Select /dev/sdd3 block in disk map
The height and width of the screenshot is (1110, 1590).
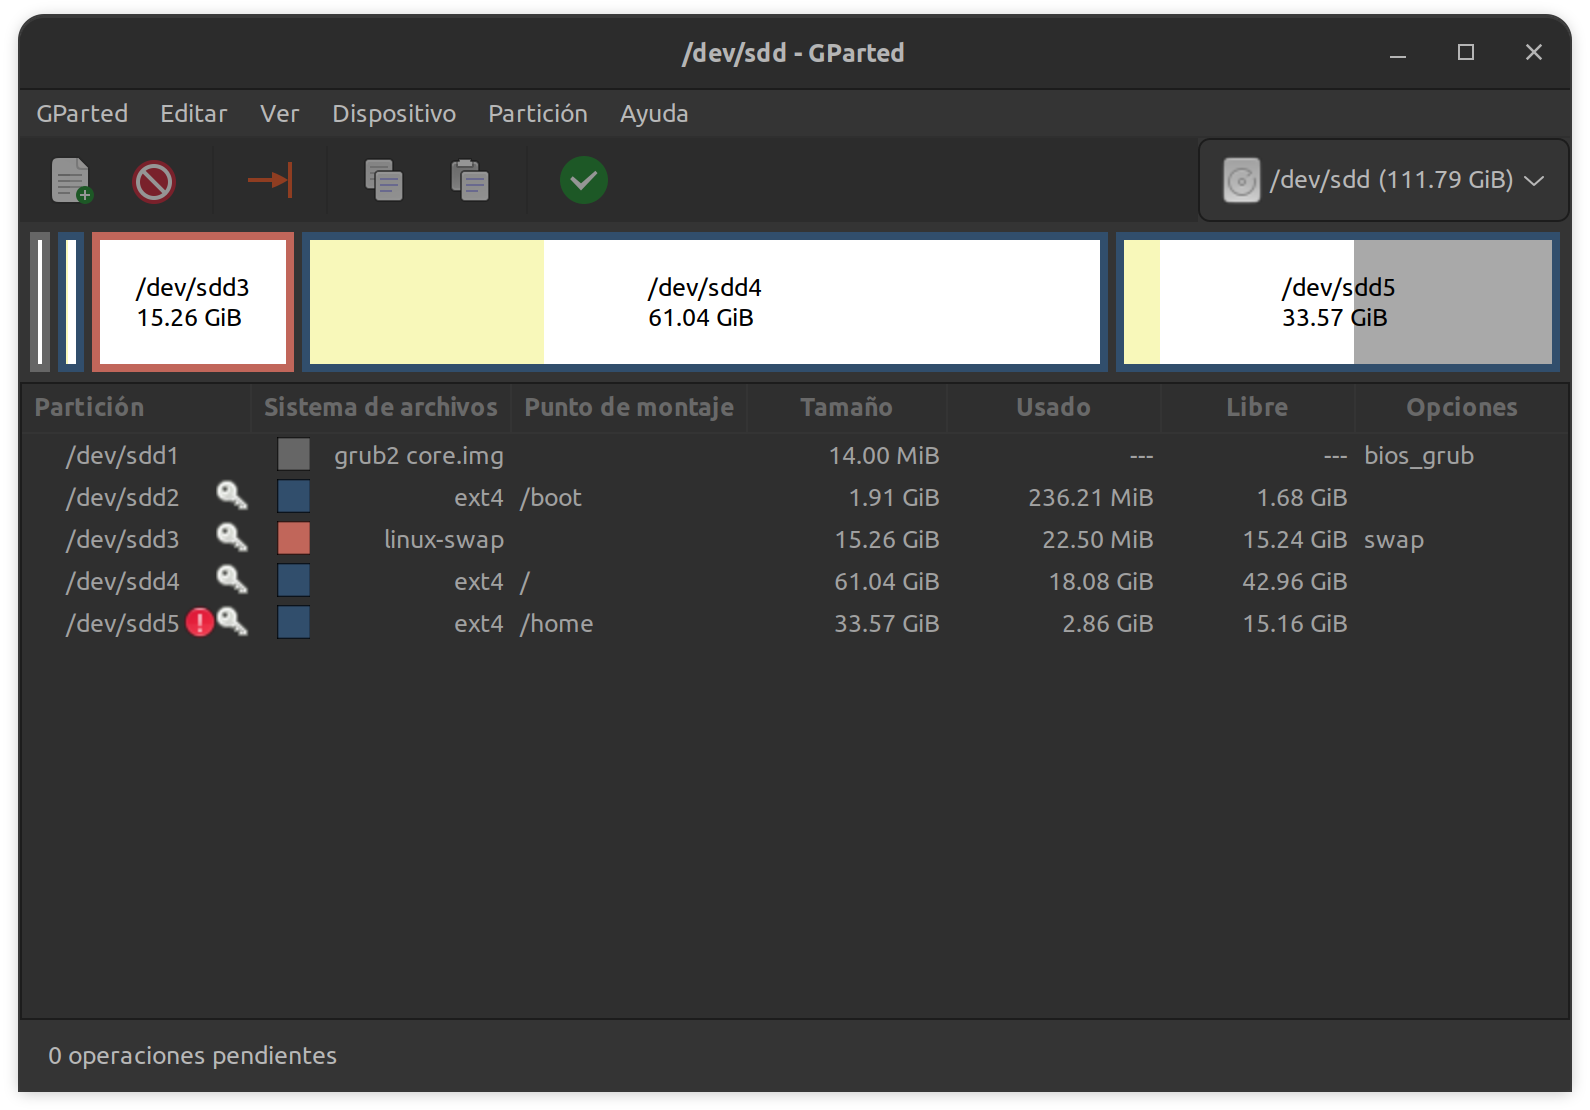(193, 302)
